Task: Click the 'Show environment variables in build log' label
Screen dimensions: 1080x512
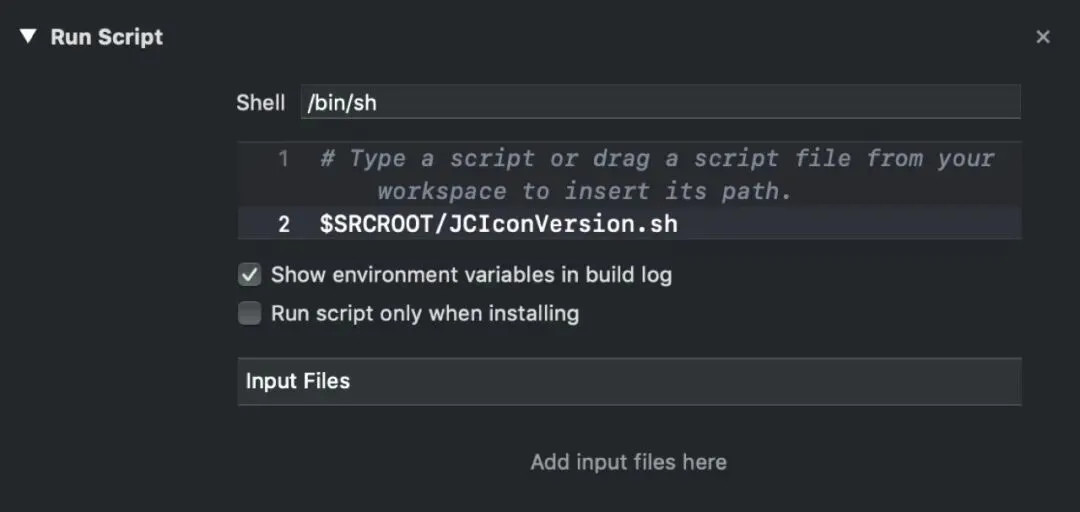Action: [x=471, y=274]
